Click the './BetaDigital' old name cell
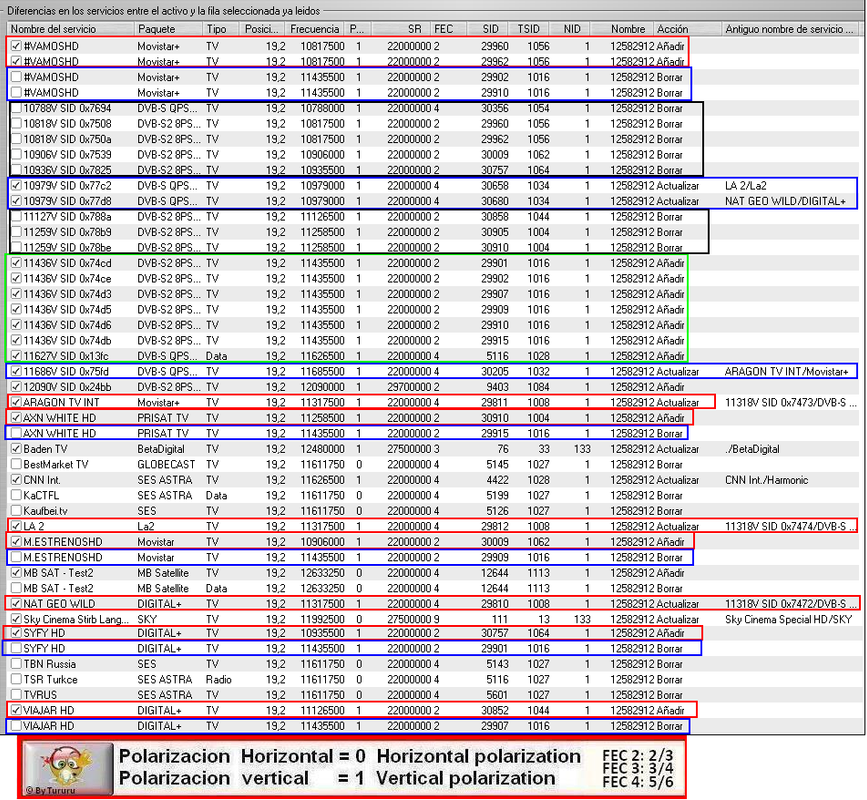The width and height of the screenshot is (867, 800). coord(752,449)
